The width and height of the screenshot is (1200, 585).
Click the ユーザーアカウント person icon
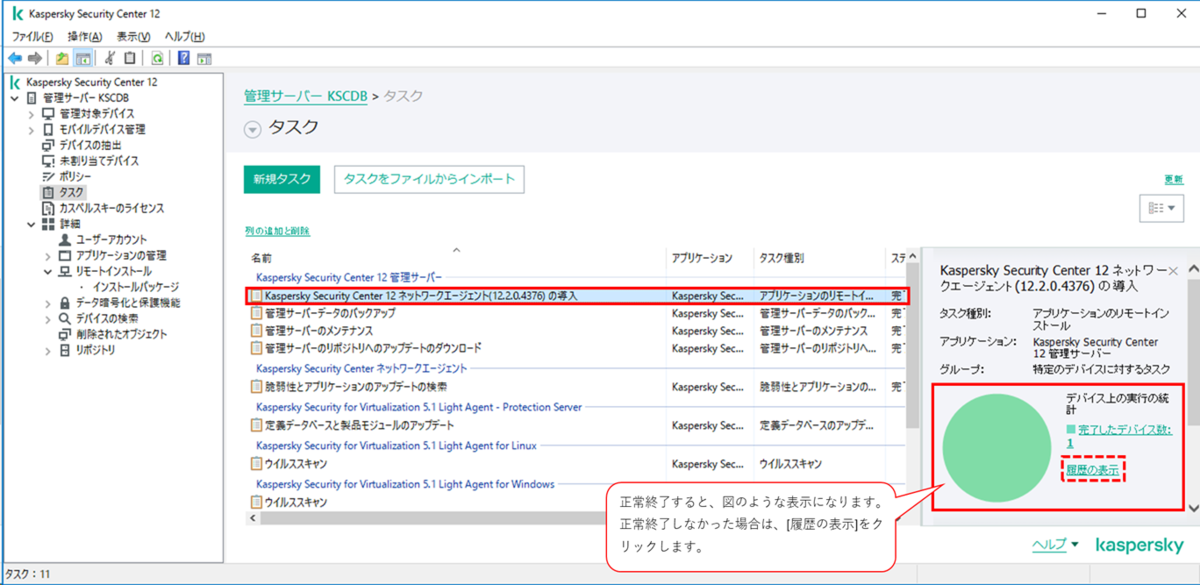(65, 240)
